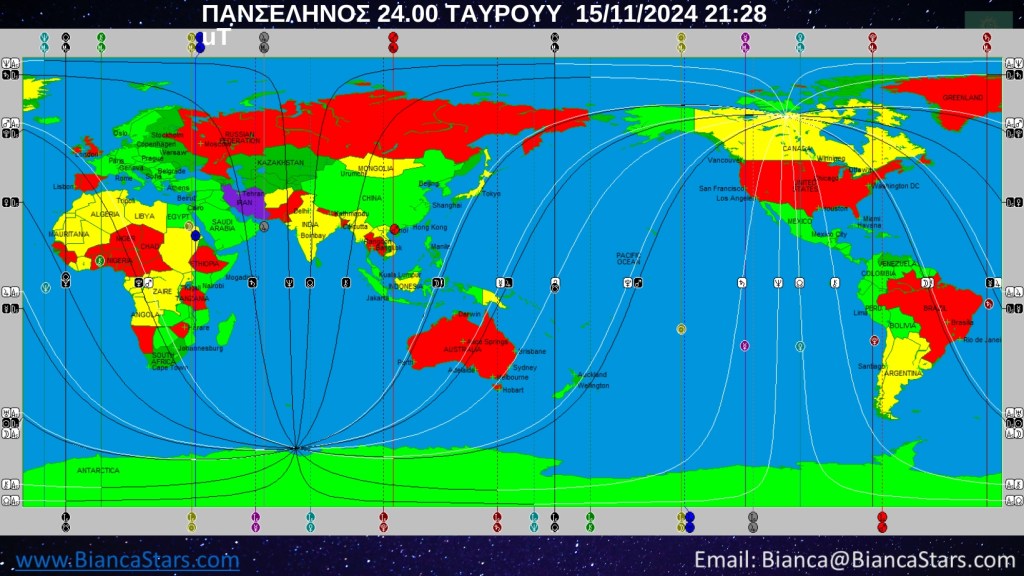The image size is (1024, 576).
Task: Click the Antarctica label on the map
Action: (x=98, y=470)
